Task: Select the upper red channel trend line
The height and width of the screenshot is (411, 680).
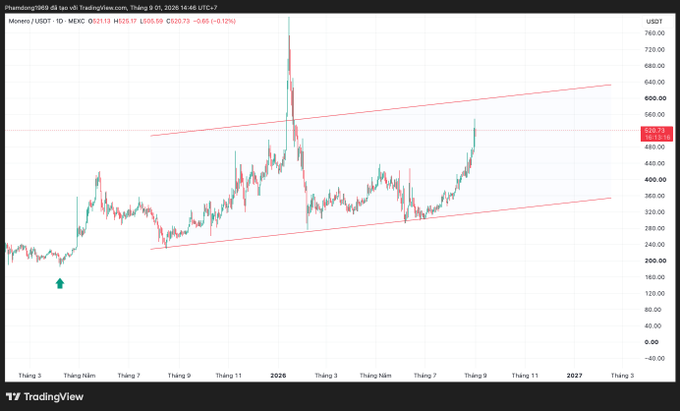Action: (381, 110)
